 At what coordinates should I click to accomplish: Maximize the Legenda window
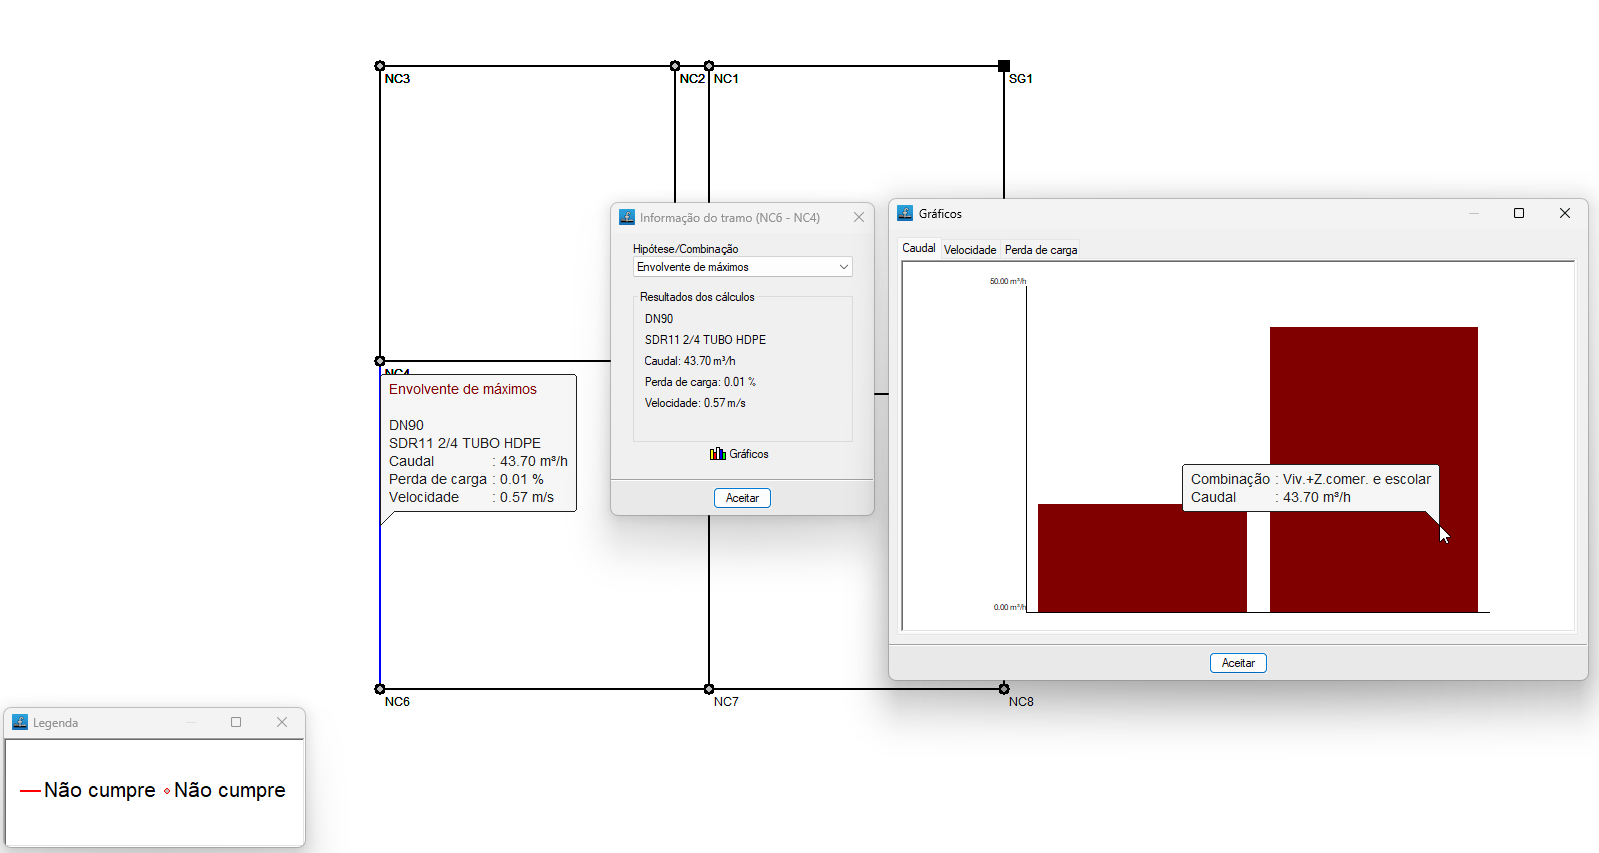[x=236, y=722]
